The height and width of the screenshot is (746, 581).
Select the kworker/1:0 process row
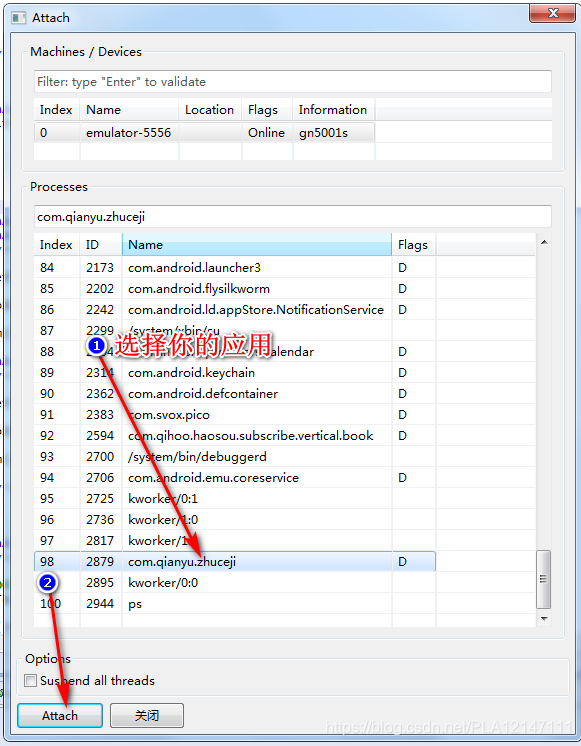point(235,519)
